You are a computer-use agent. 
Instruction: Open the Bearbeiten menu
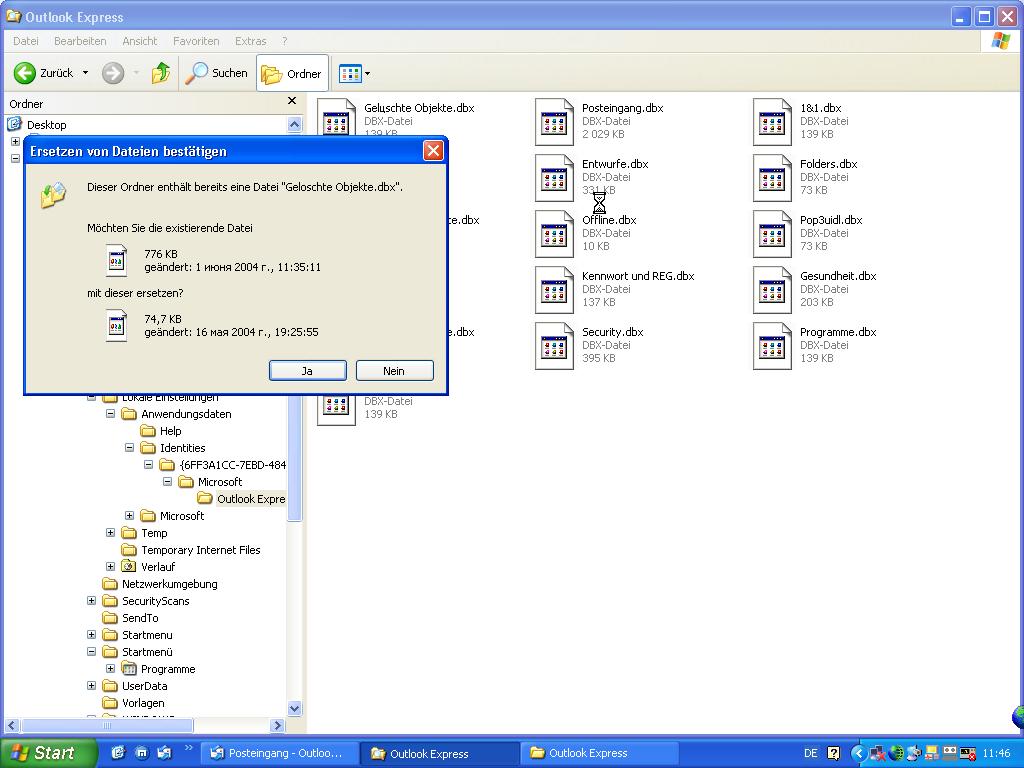[x=80, y=41]
